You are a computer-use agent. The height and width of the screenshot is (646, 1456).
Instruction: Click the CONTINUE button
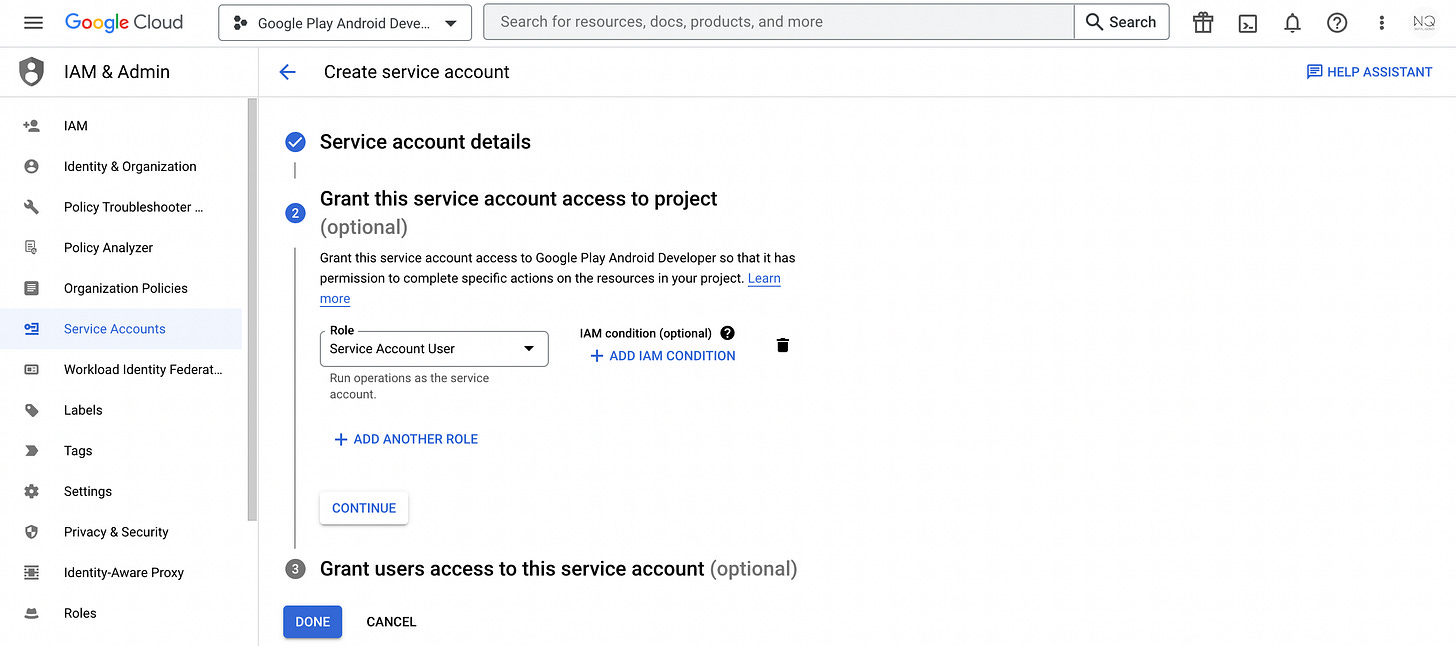point(364,508)
